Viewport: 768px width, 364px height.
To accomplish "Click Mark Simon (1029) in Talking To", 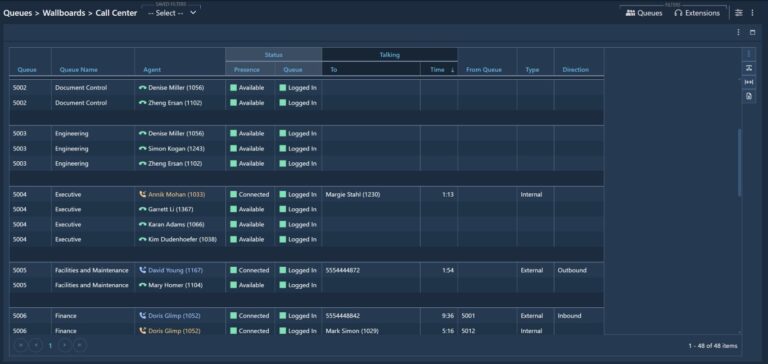I will tap(352, 331).
